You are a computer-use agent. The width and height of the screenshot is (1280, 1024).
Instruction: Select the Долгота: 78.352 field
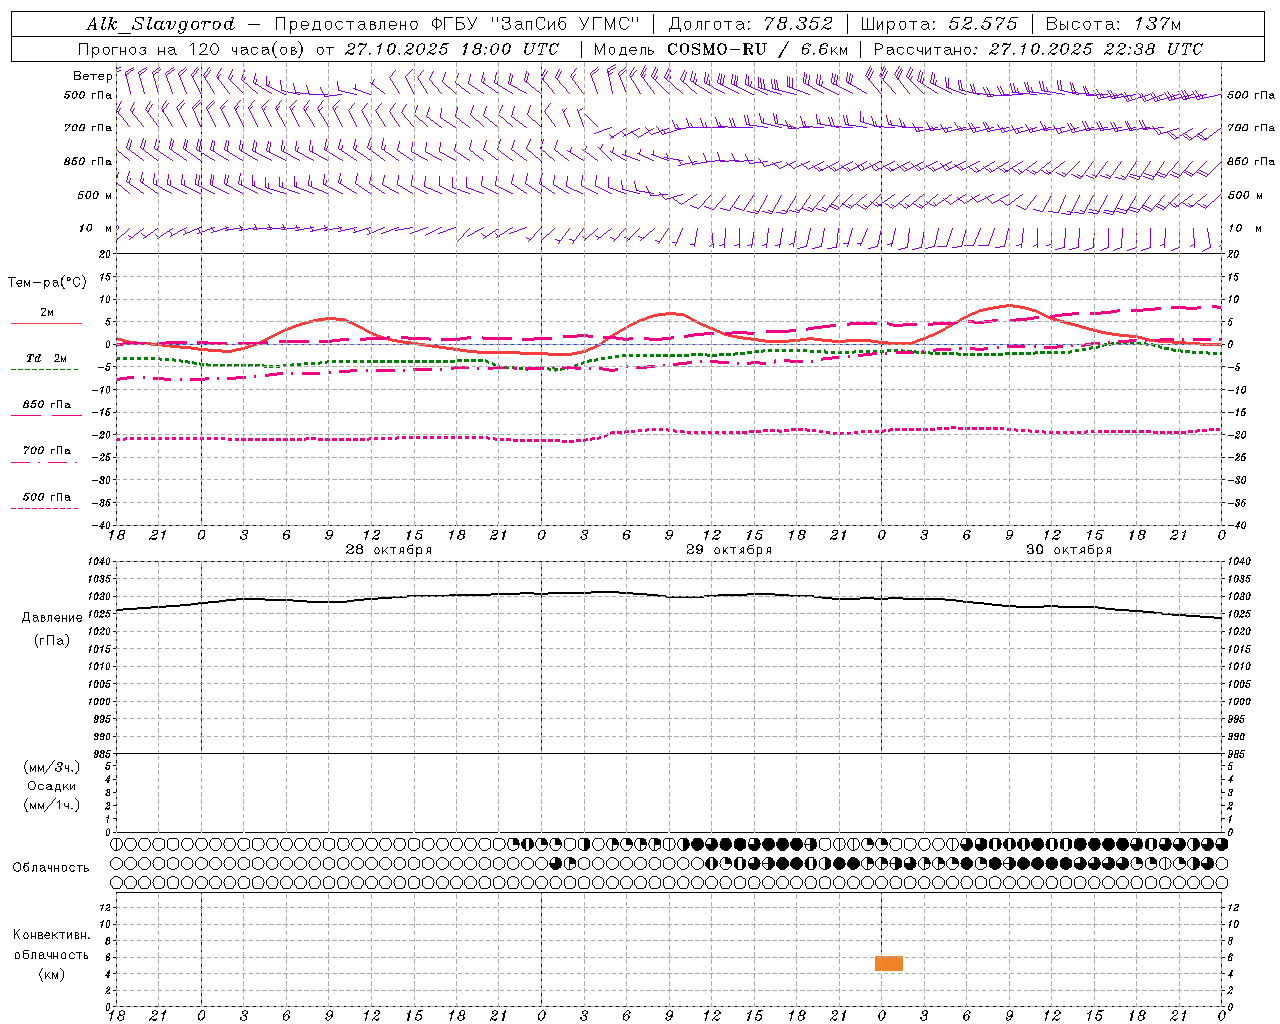coord(751,24)
